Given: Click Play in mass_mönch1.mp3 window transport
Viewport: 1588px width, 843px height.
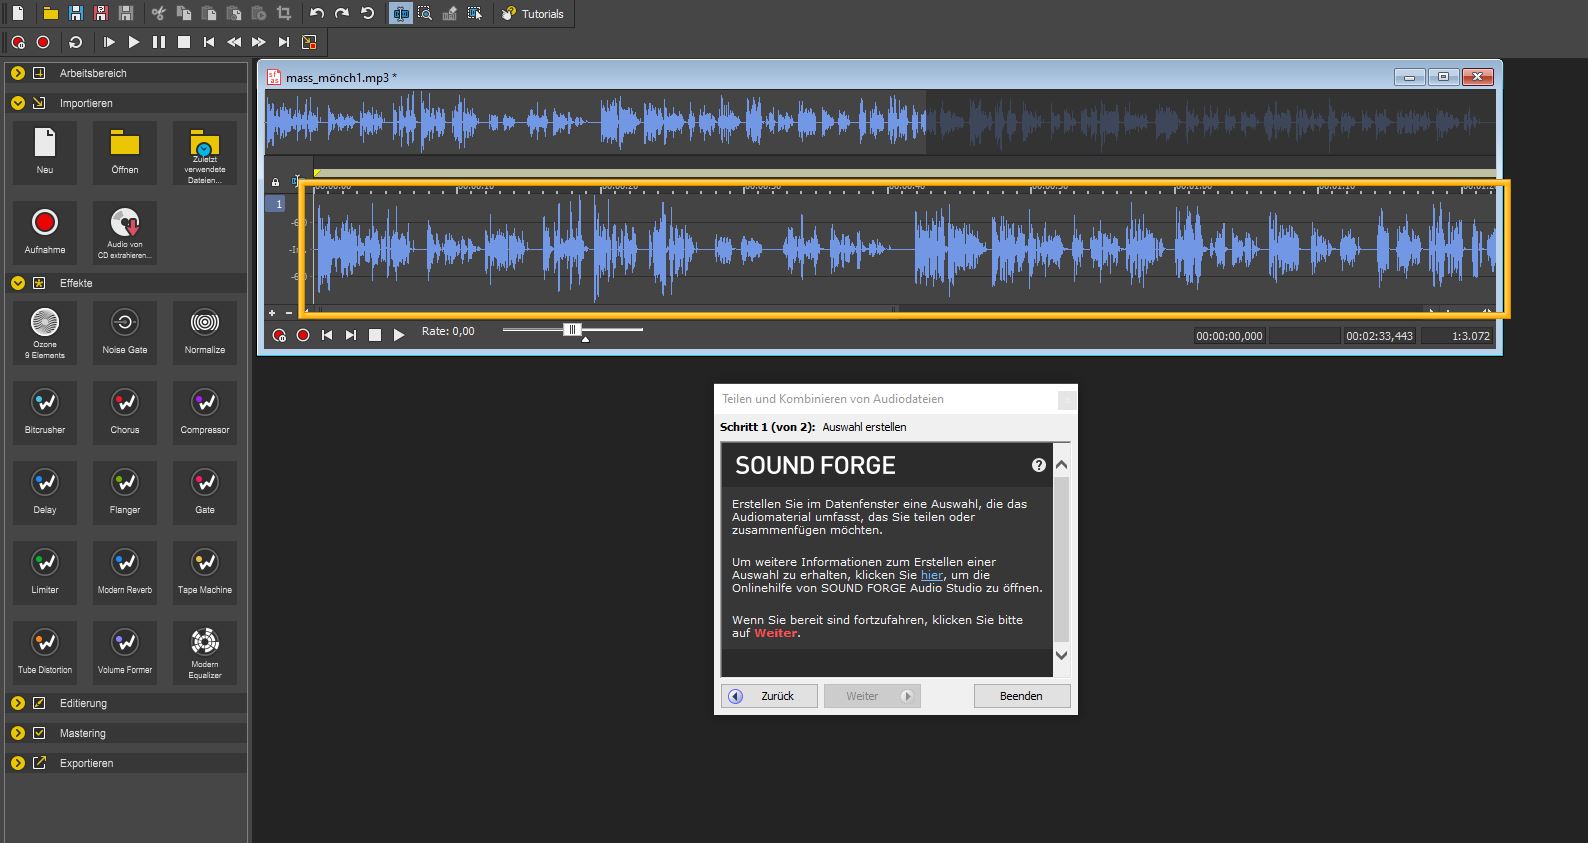Looking at the screenshot, I should 399,335.
